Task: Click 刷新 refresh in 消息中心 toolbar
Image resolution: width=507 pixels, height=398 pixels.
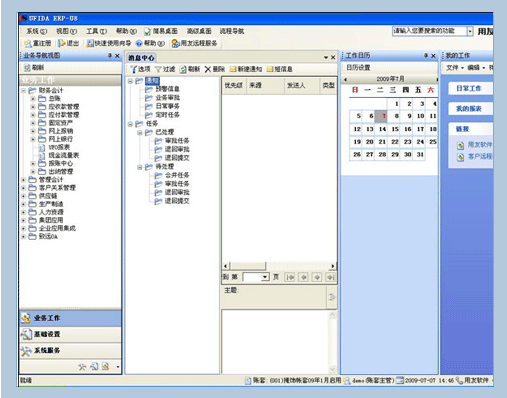Action: click(x=190, y=69)
